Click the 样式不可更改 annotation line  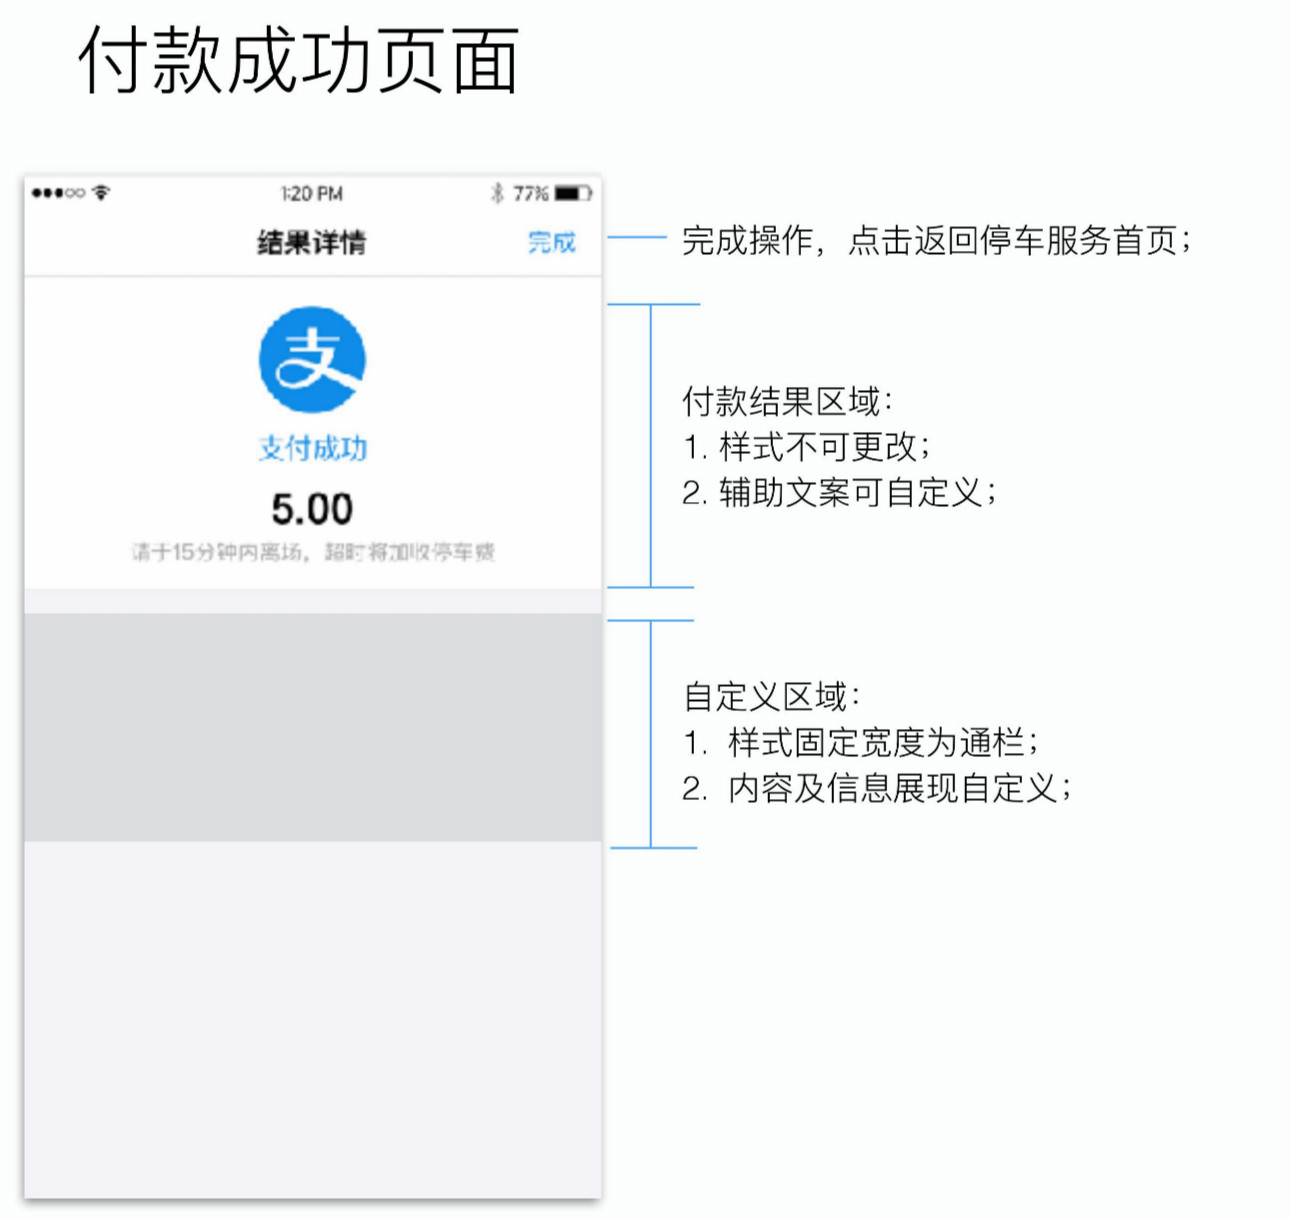tap(807, 447)
